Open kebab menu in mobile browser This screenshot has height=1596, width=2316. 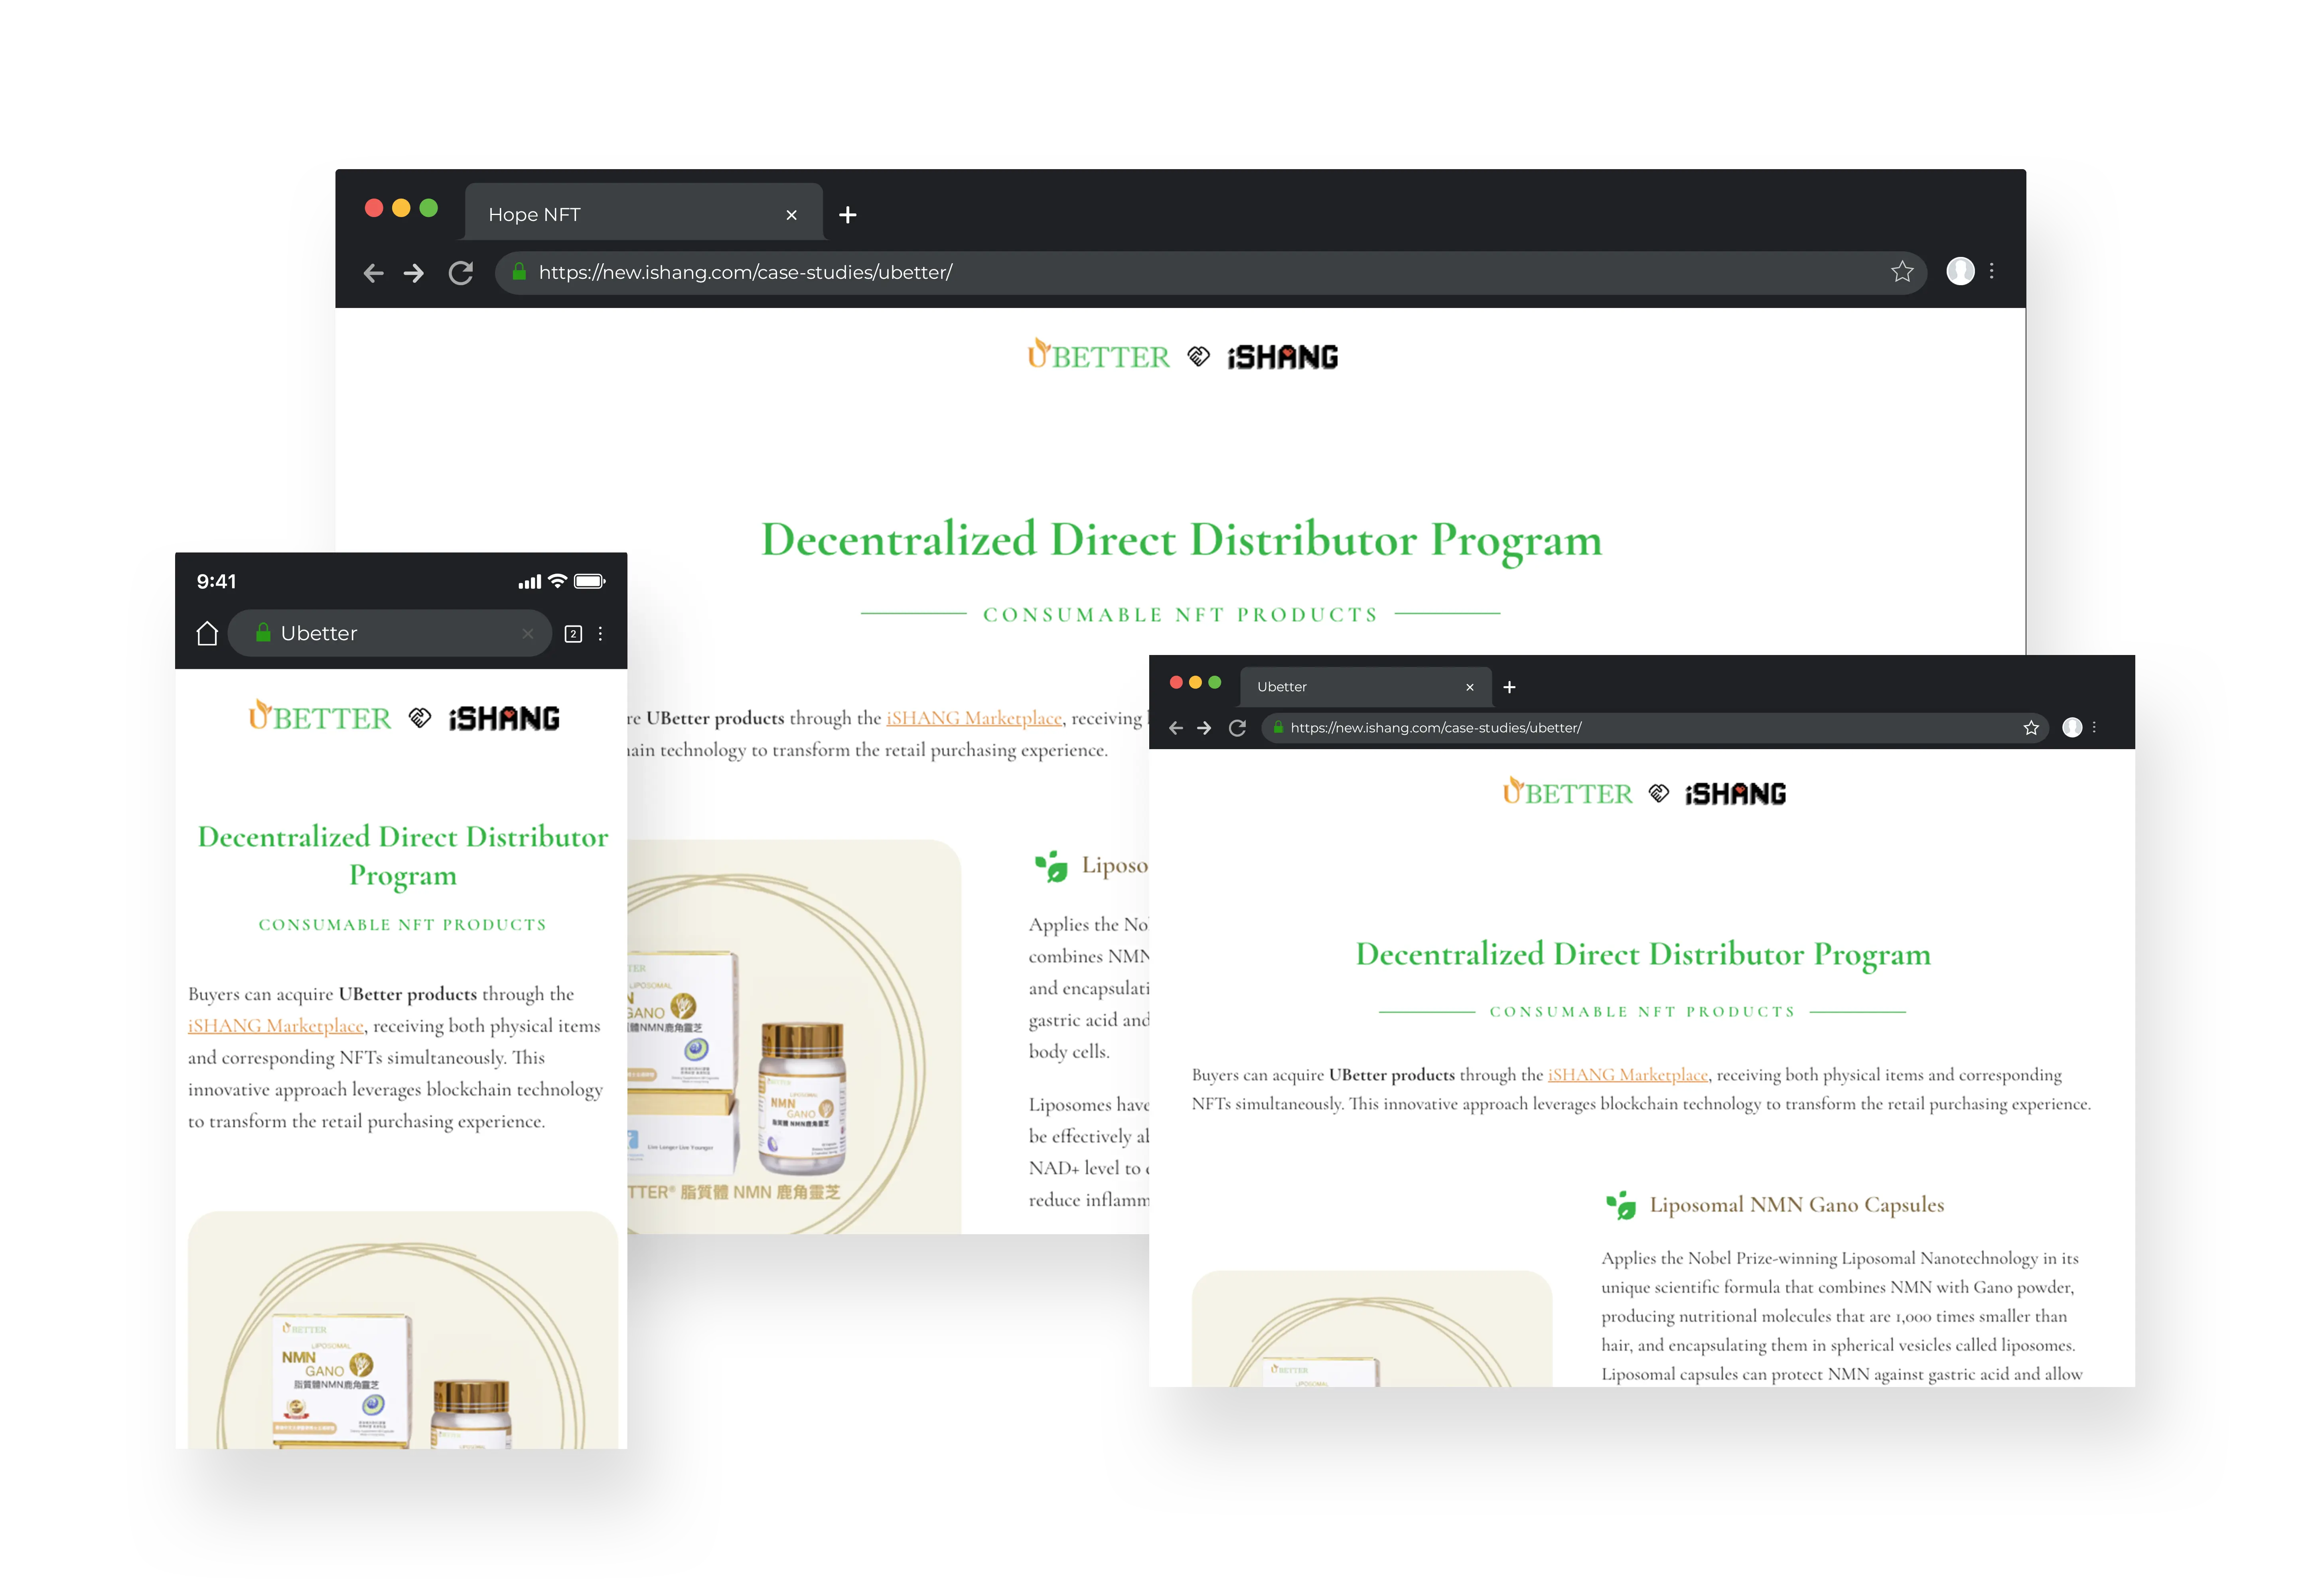[x=600, y=634]
